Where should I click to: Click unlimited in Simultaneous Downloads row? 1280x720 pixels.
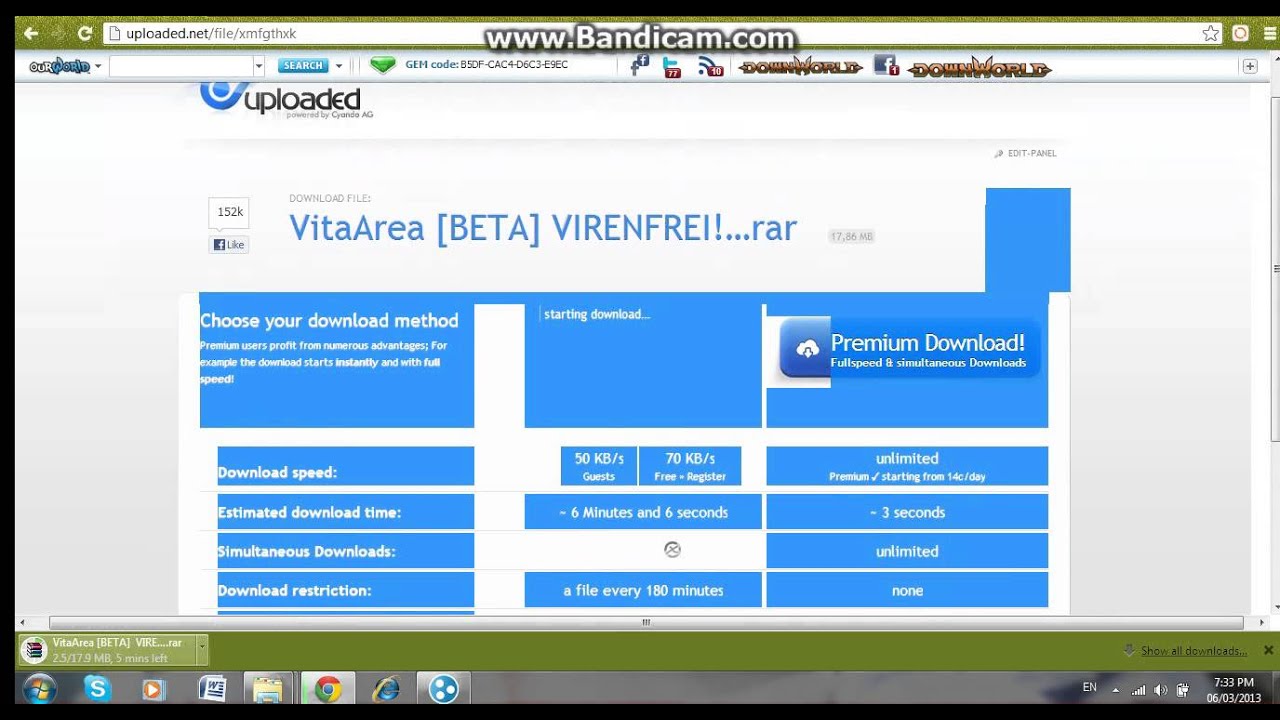tap(907, 551)
